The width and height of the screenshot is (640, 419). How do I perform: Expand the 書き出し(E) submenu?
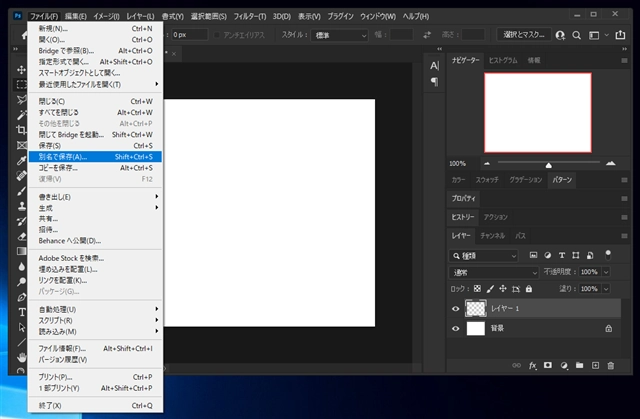point(96,197)
